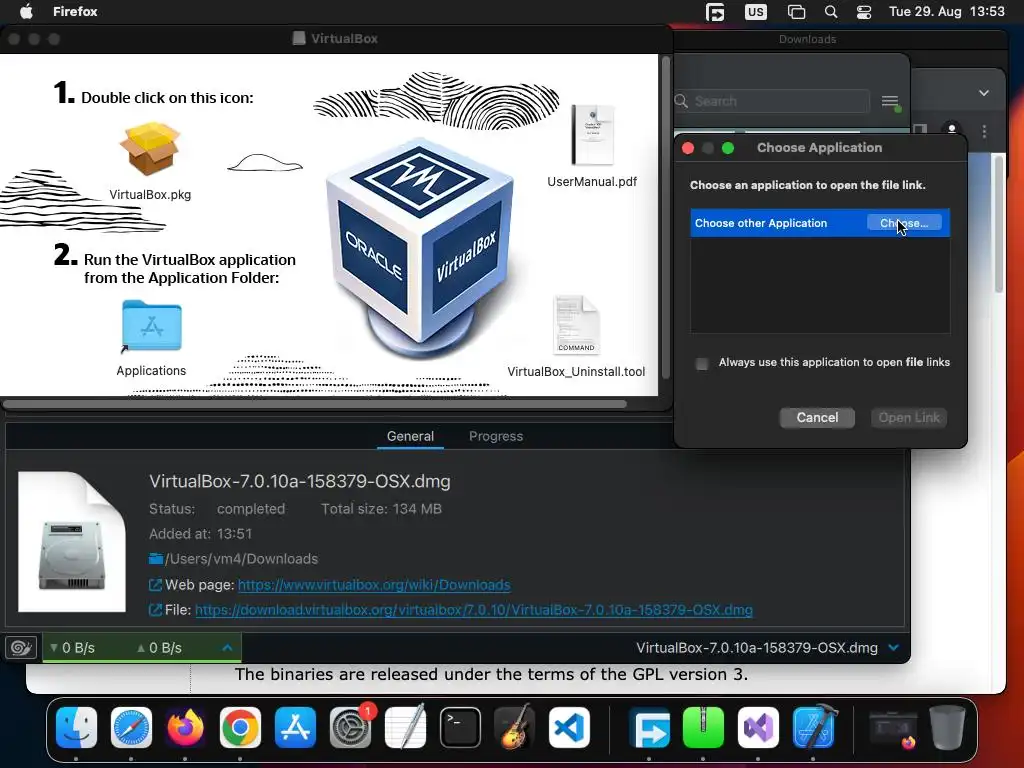Click the Firefox tab list chevron
This screenshot has height=768, width=1024.
[x=984, y=93]
